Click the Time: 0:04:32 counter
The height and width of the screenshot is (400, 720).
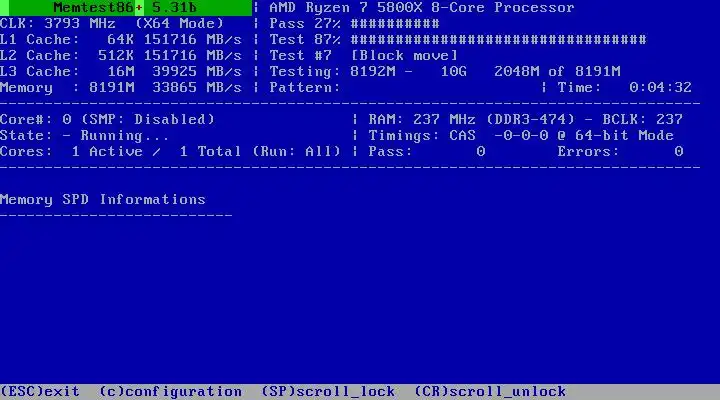[x=624, y=88]
